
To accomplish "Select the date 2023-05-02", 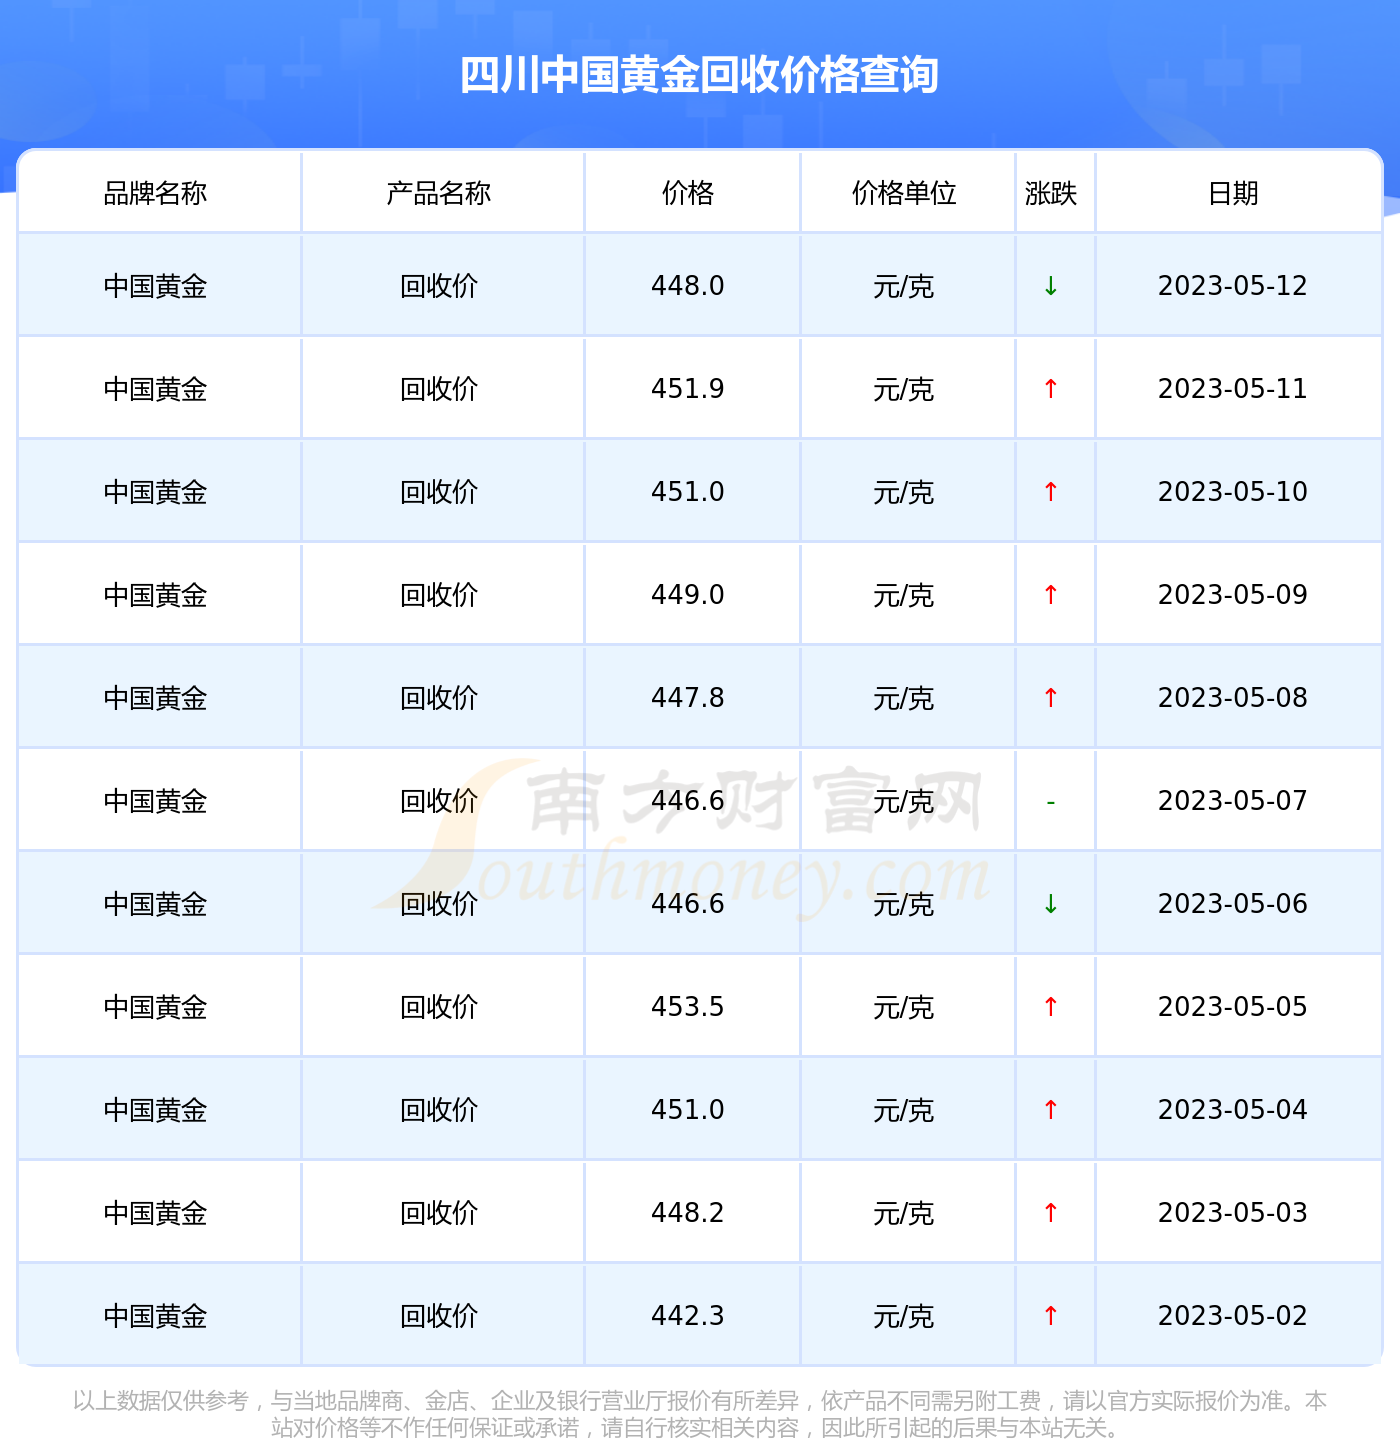I will (x=1233, y=1316).
